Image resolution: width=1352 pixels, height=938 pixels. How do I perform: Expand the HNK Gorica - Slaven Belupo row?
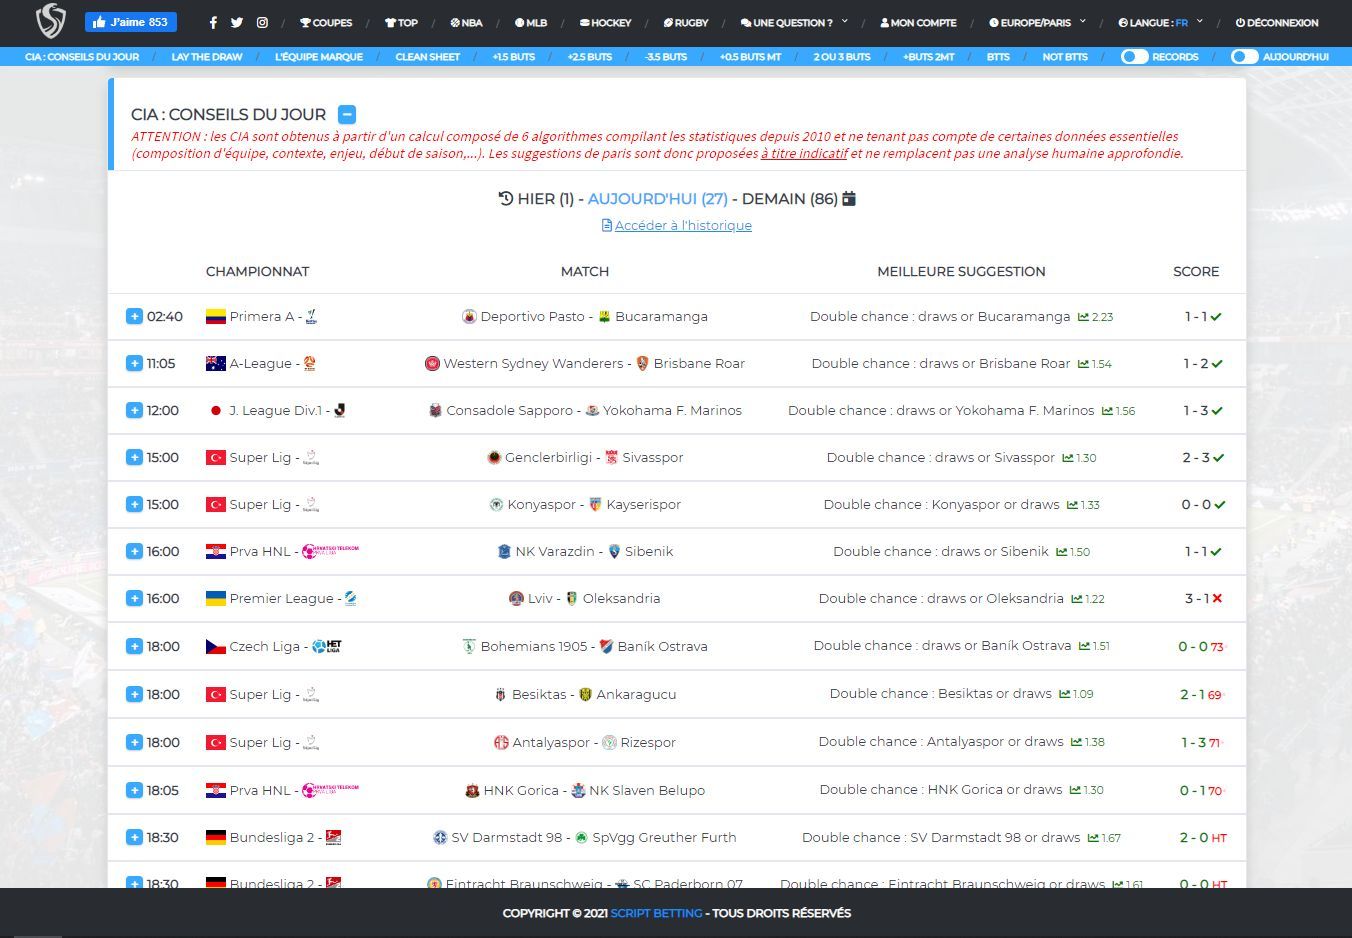coord(134,790)
